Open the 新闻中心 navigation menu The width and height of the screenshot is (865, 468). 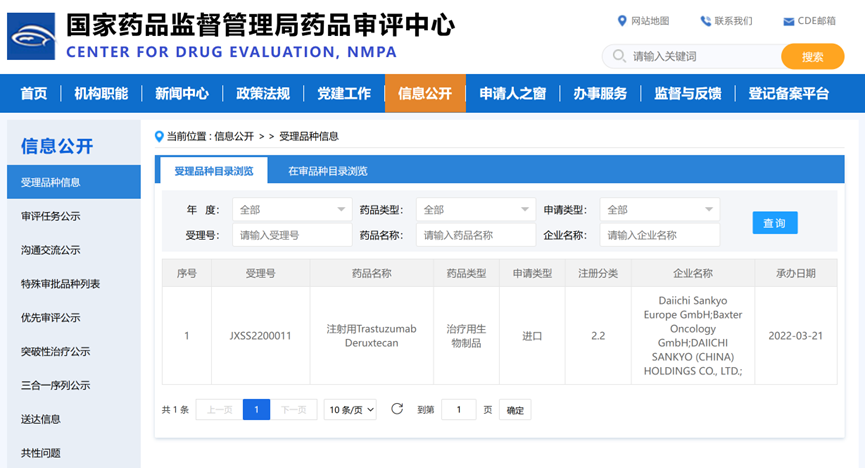[x=182, y=94]
